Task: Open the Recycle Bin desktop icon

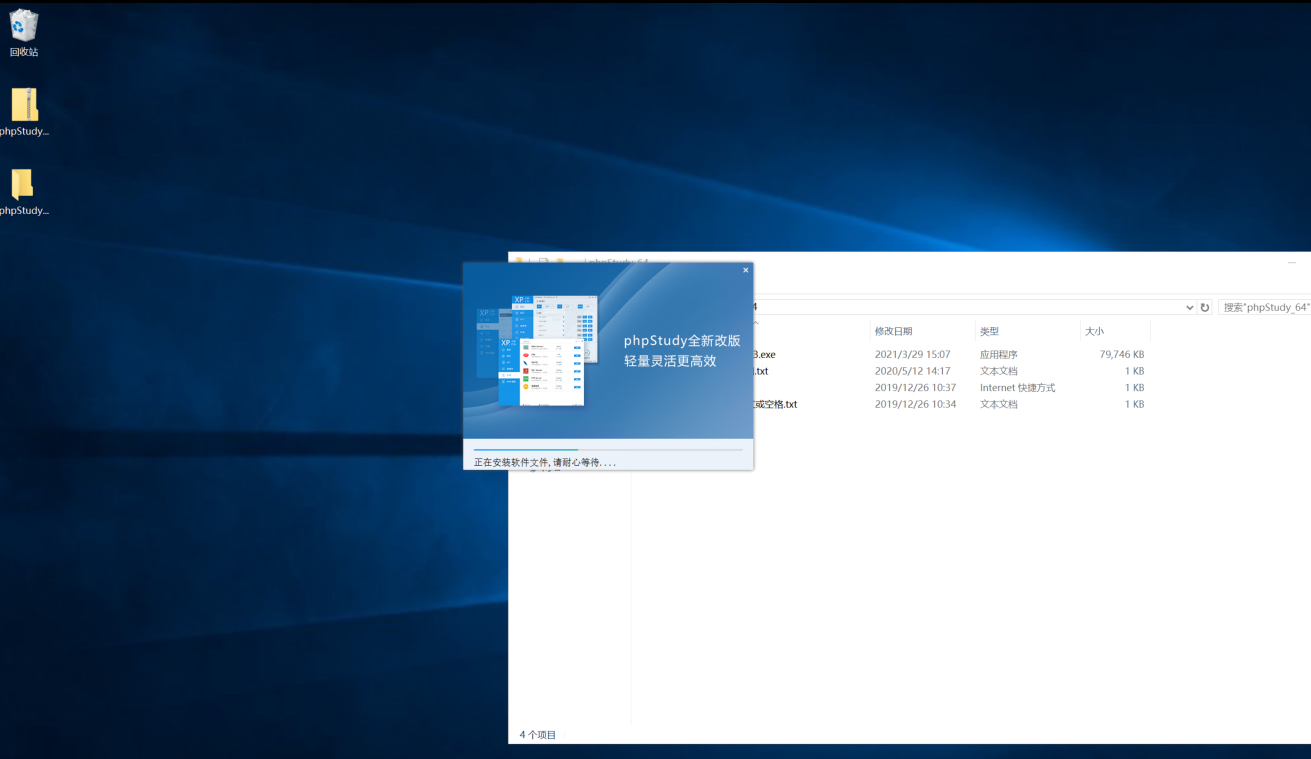Action: pos(24,33)
